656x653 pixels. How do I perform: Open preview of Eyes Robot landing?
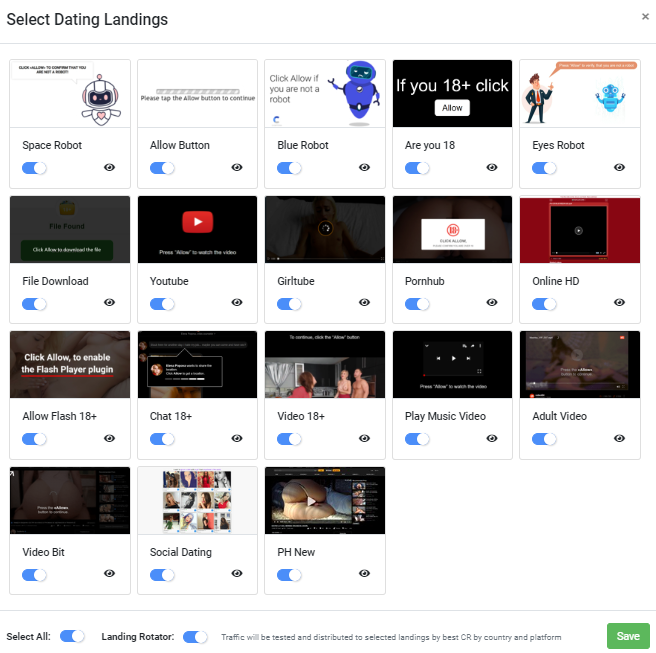pos(619,168)
